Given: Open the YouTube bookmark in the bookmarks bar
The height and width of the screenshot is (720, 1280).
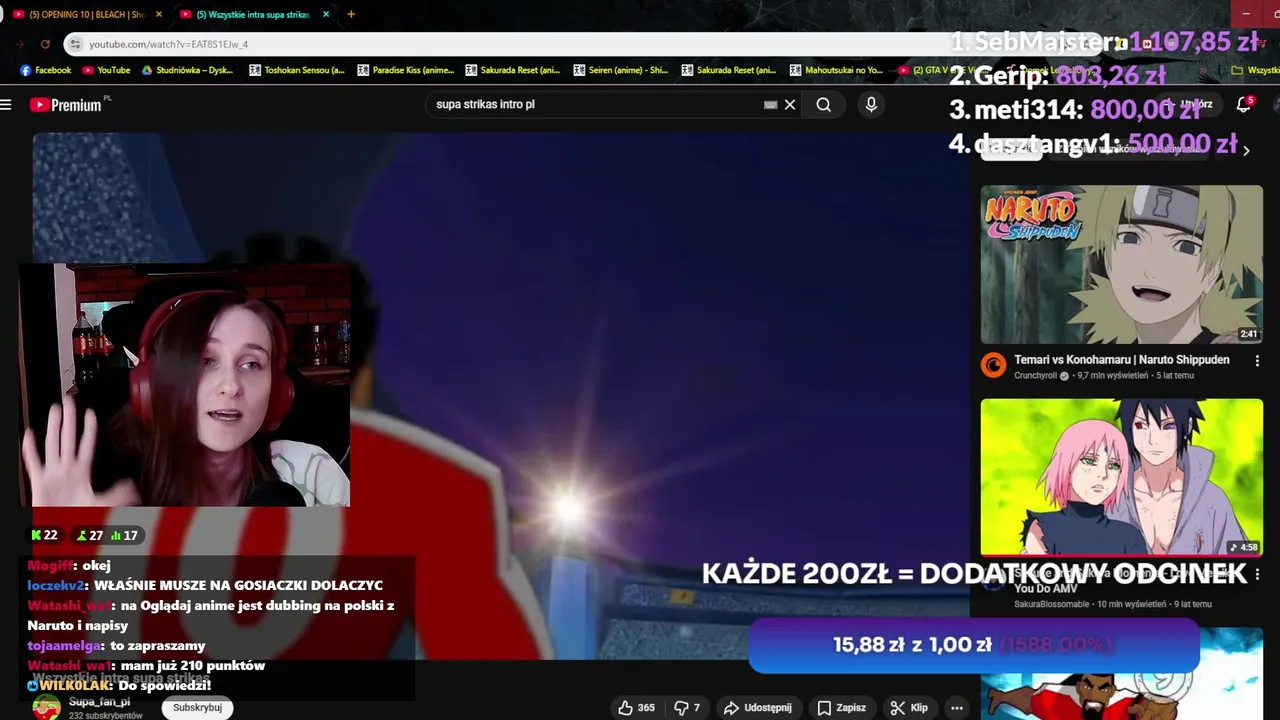Looking at the screenshot, I should pos(106,70).
